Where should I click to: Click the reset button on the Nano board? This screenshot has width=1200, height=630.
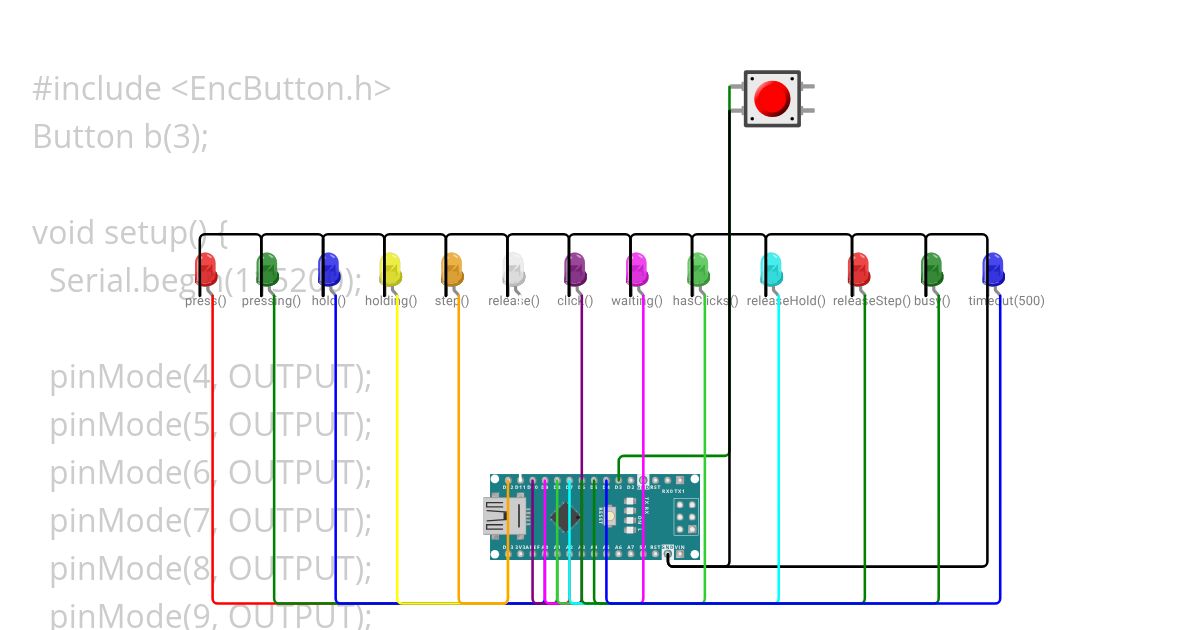[609, 517]
